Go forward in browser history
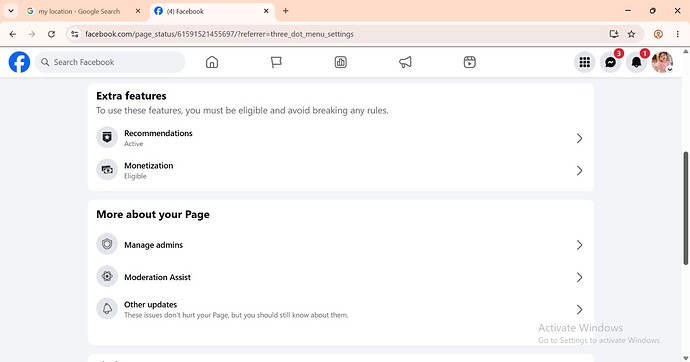Viewport: 690px width, 362px height. (x=32, y=34)
